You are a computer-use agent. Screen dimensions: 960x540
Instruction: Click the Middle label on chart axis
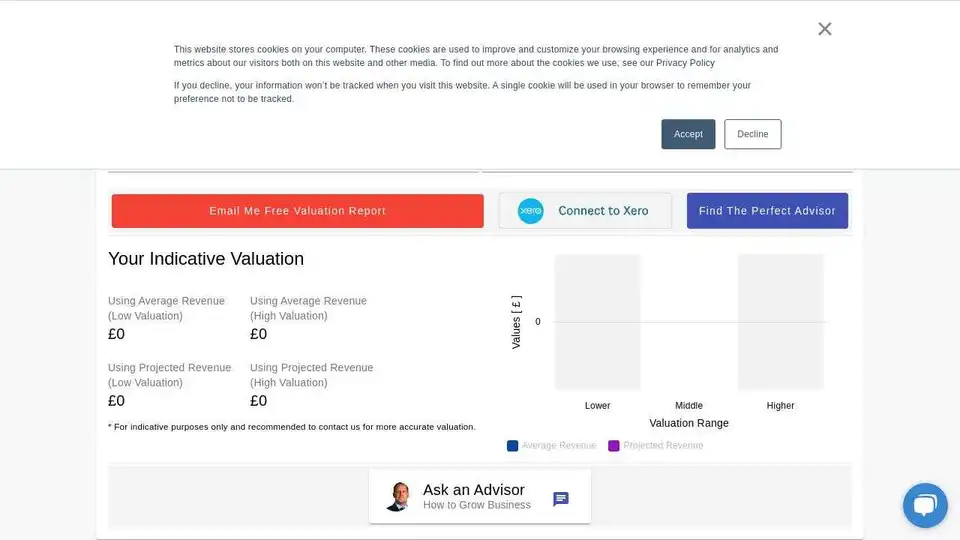click(689, 406)
